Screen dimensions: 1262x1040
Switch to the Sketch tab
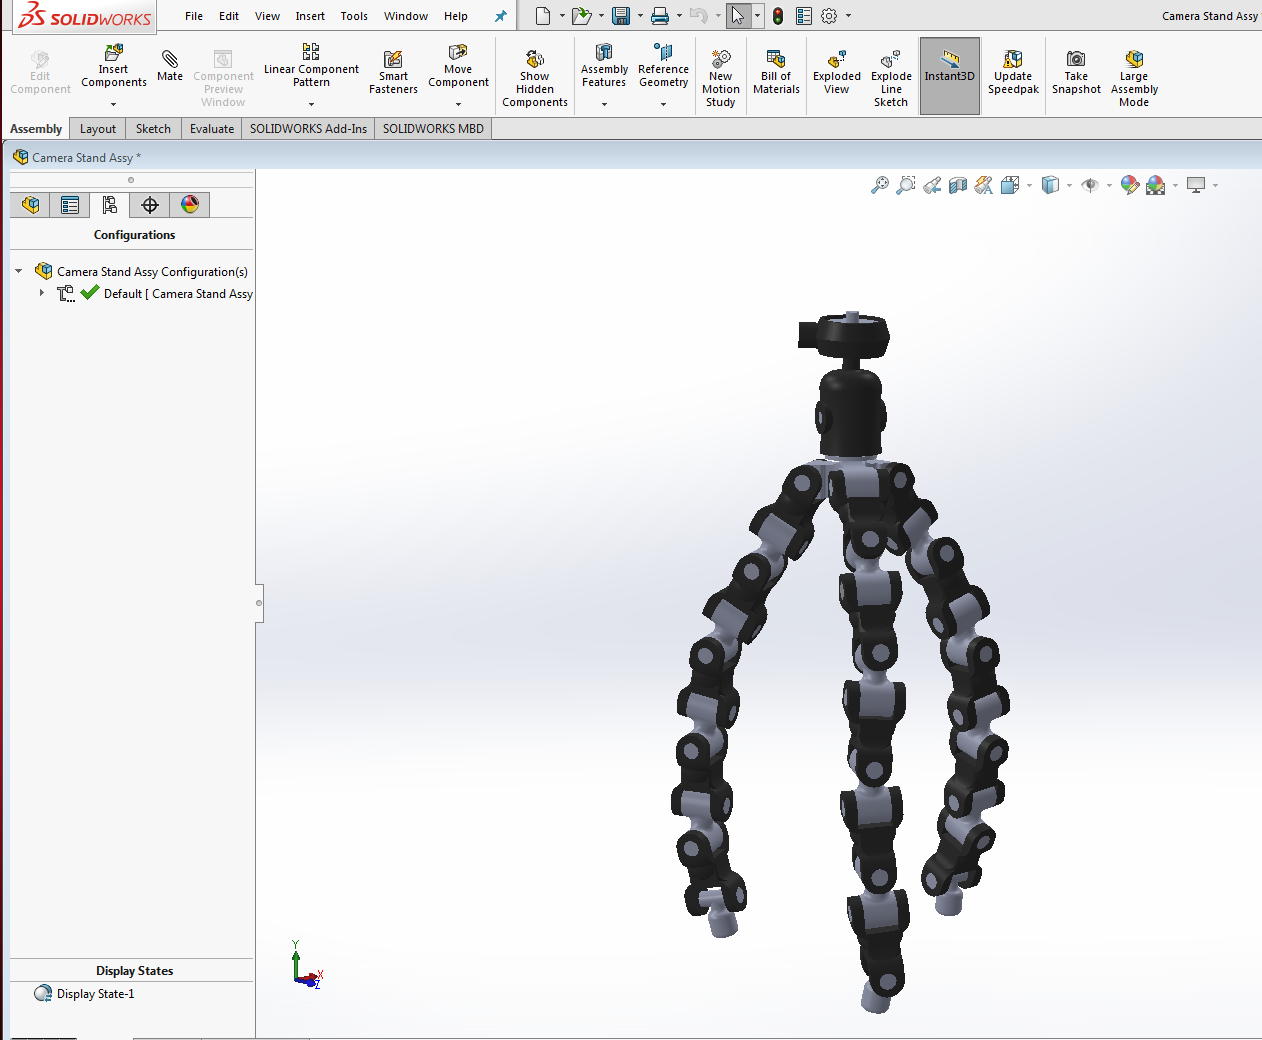[153, 129]
